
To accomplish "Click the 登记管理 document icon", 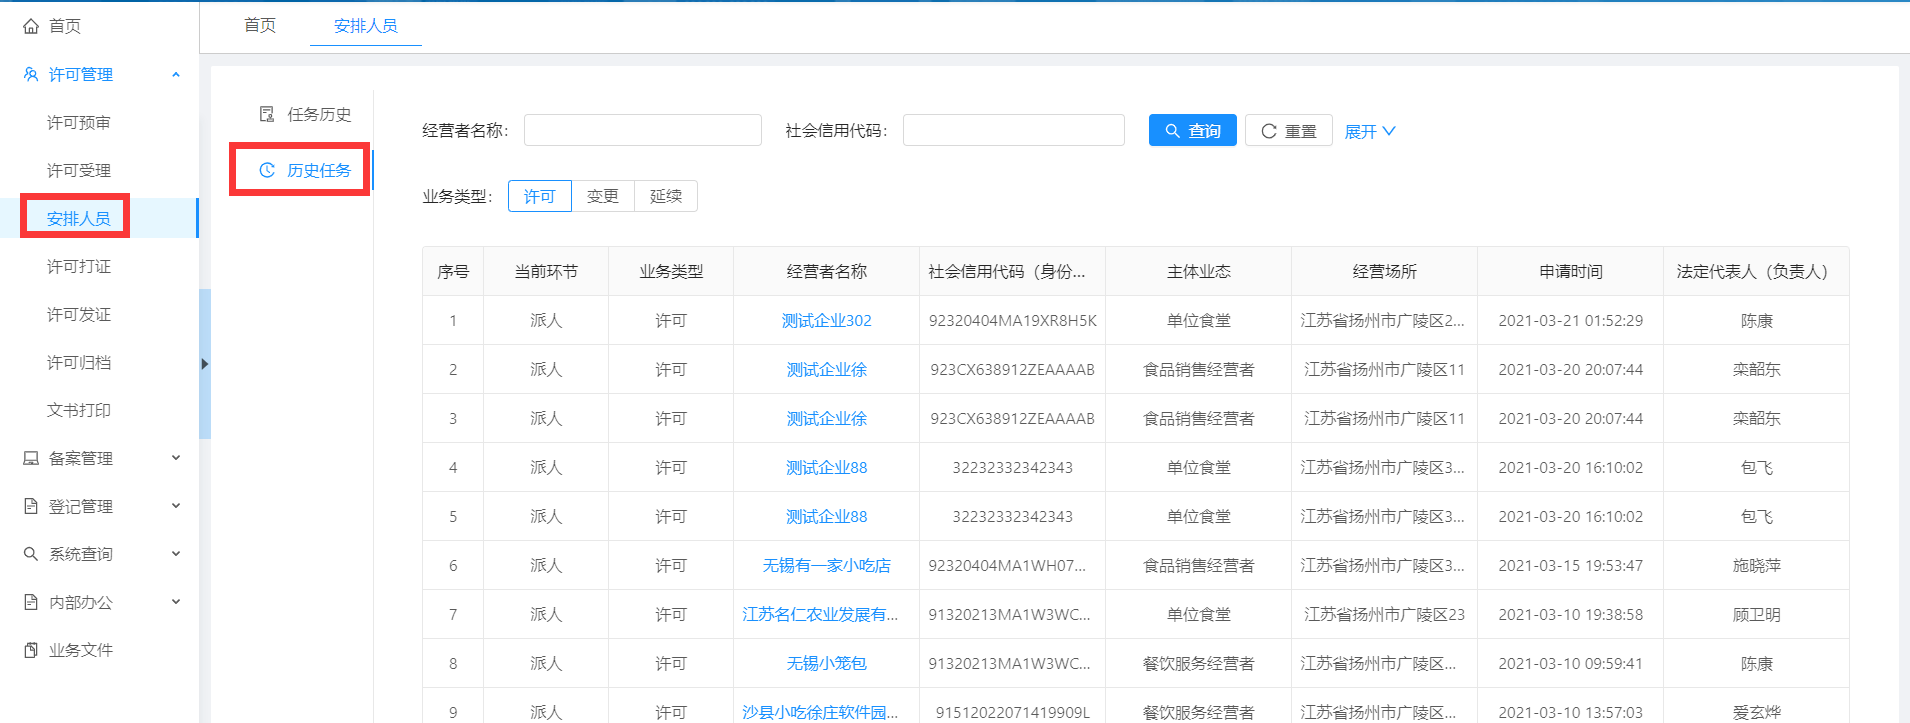I will [x=31, y=506].
